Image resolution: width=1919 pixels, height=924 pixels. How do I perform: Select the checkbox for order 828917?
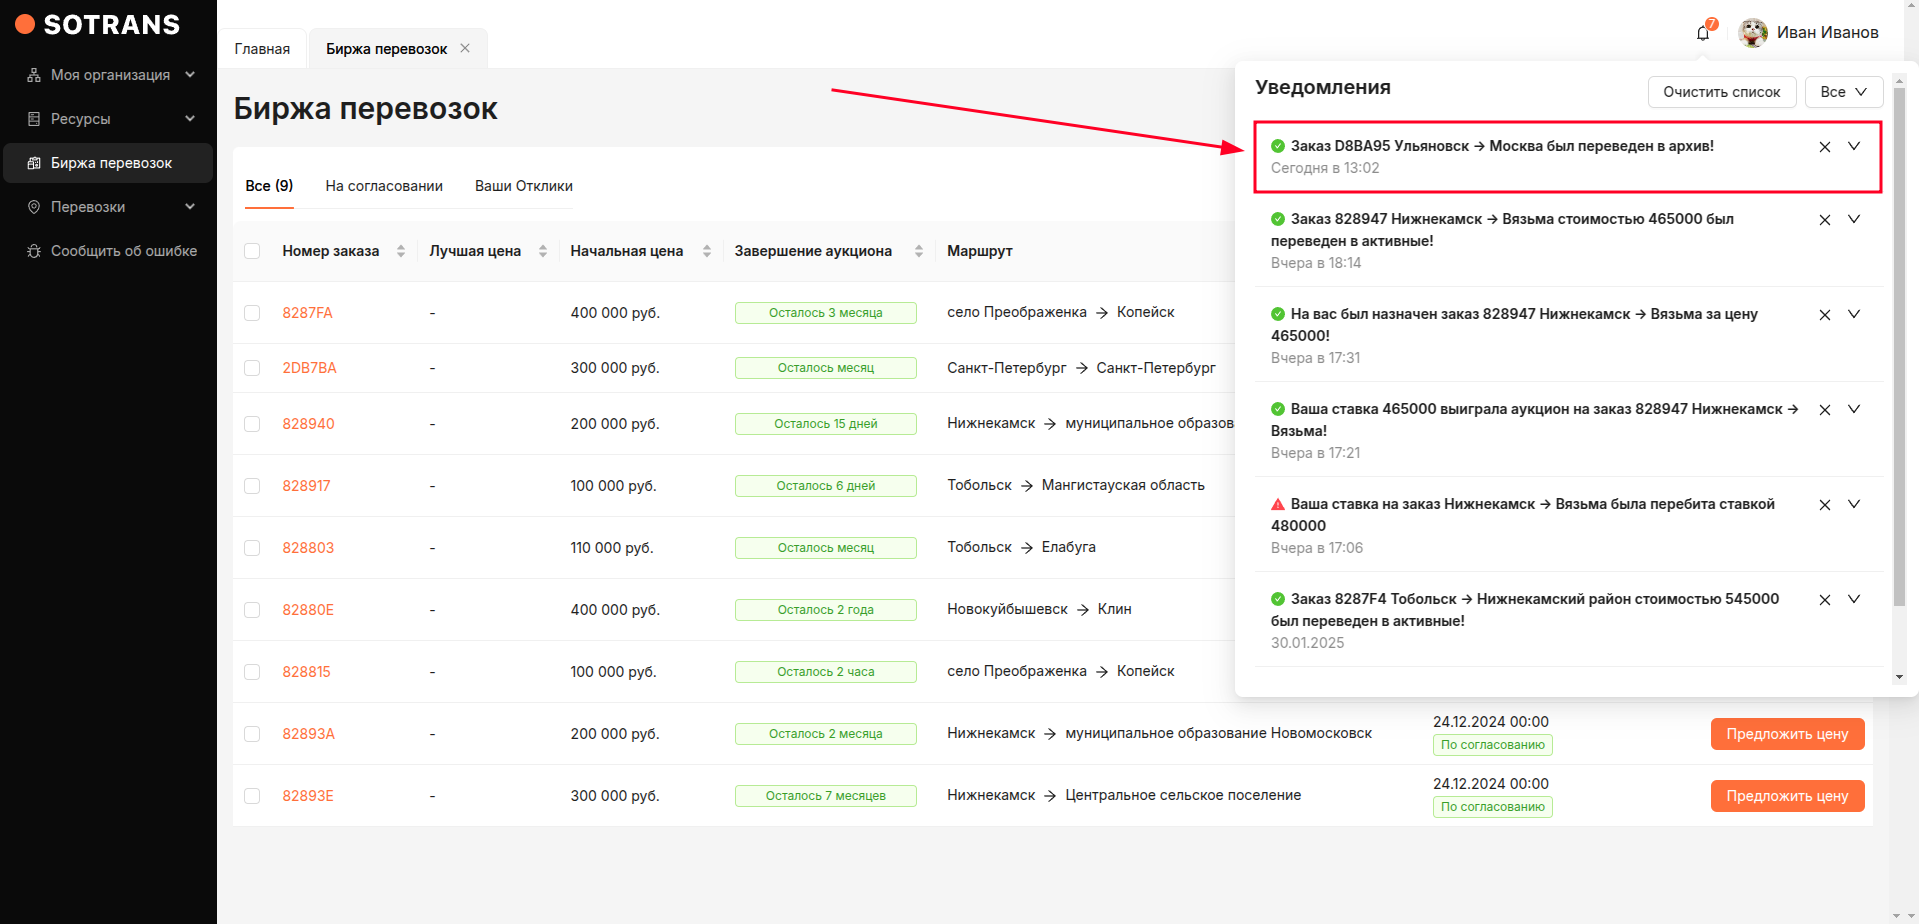[x=252, y=486]
